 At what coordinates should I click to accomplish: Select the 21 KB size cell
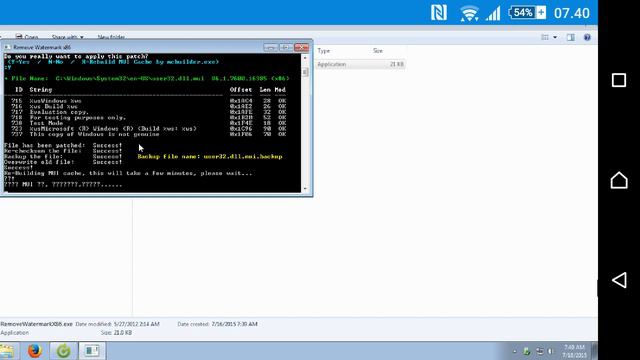[396, 64]
